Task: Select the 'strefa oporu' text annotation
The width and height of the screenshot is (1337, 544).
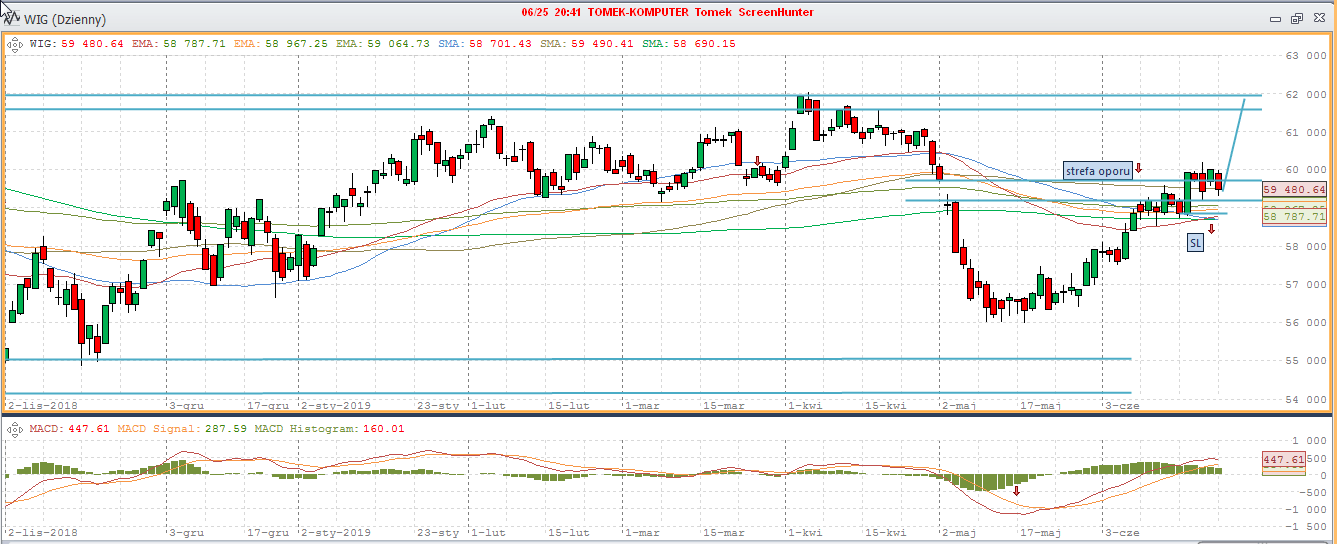Action: pos(1098,171)
